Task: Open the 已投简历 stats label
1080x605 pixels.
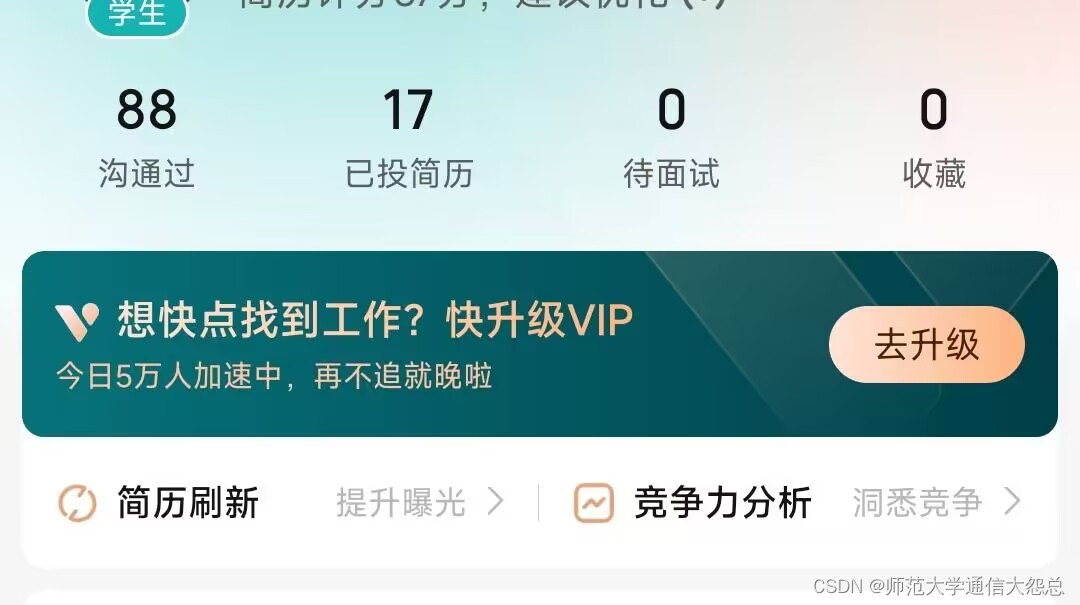Action: 409,173
